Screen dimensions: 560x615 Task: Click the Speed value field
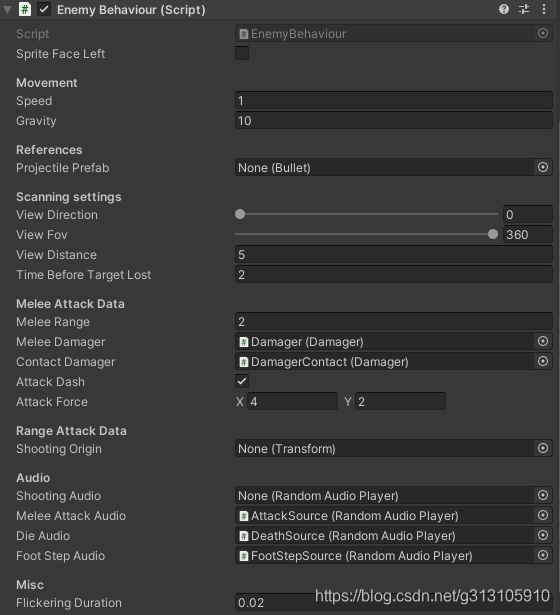point(394,101)
